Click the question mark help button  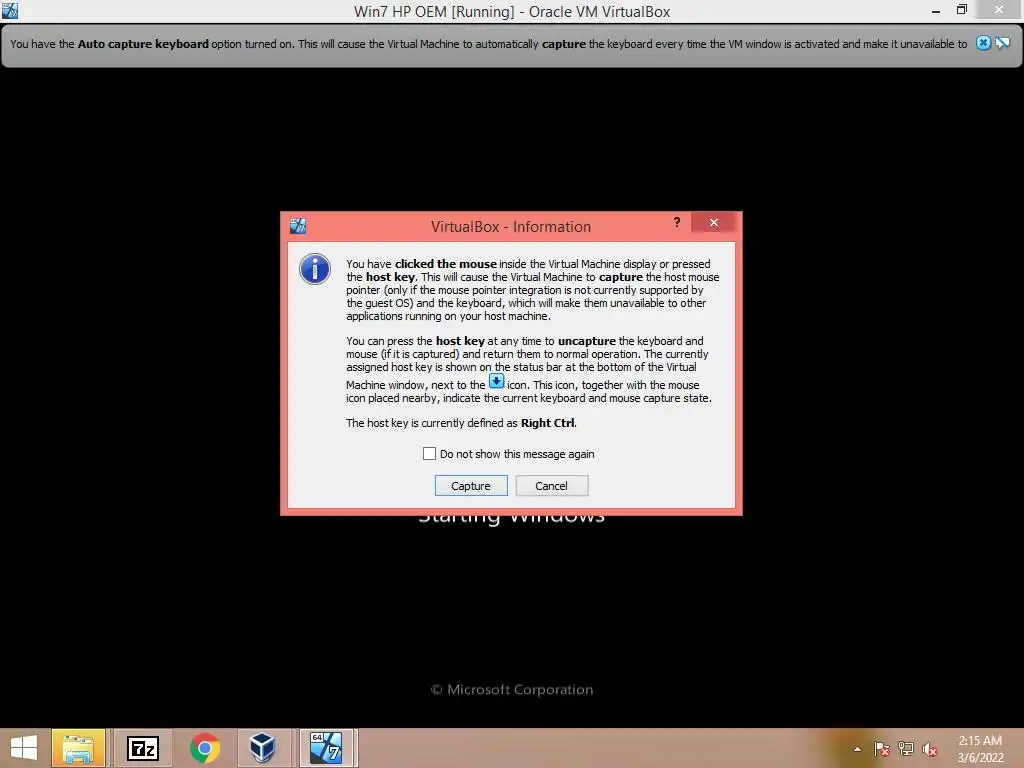677,222
